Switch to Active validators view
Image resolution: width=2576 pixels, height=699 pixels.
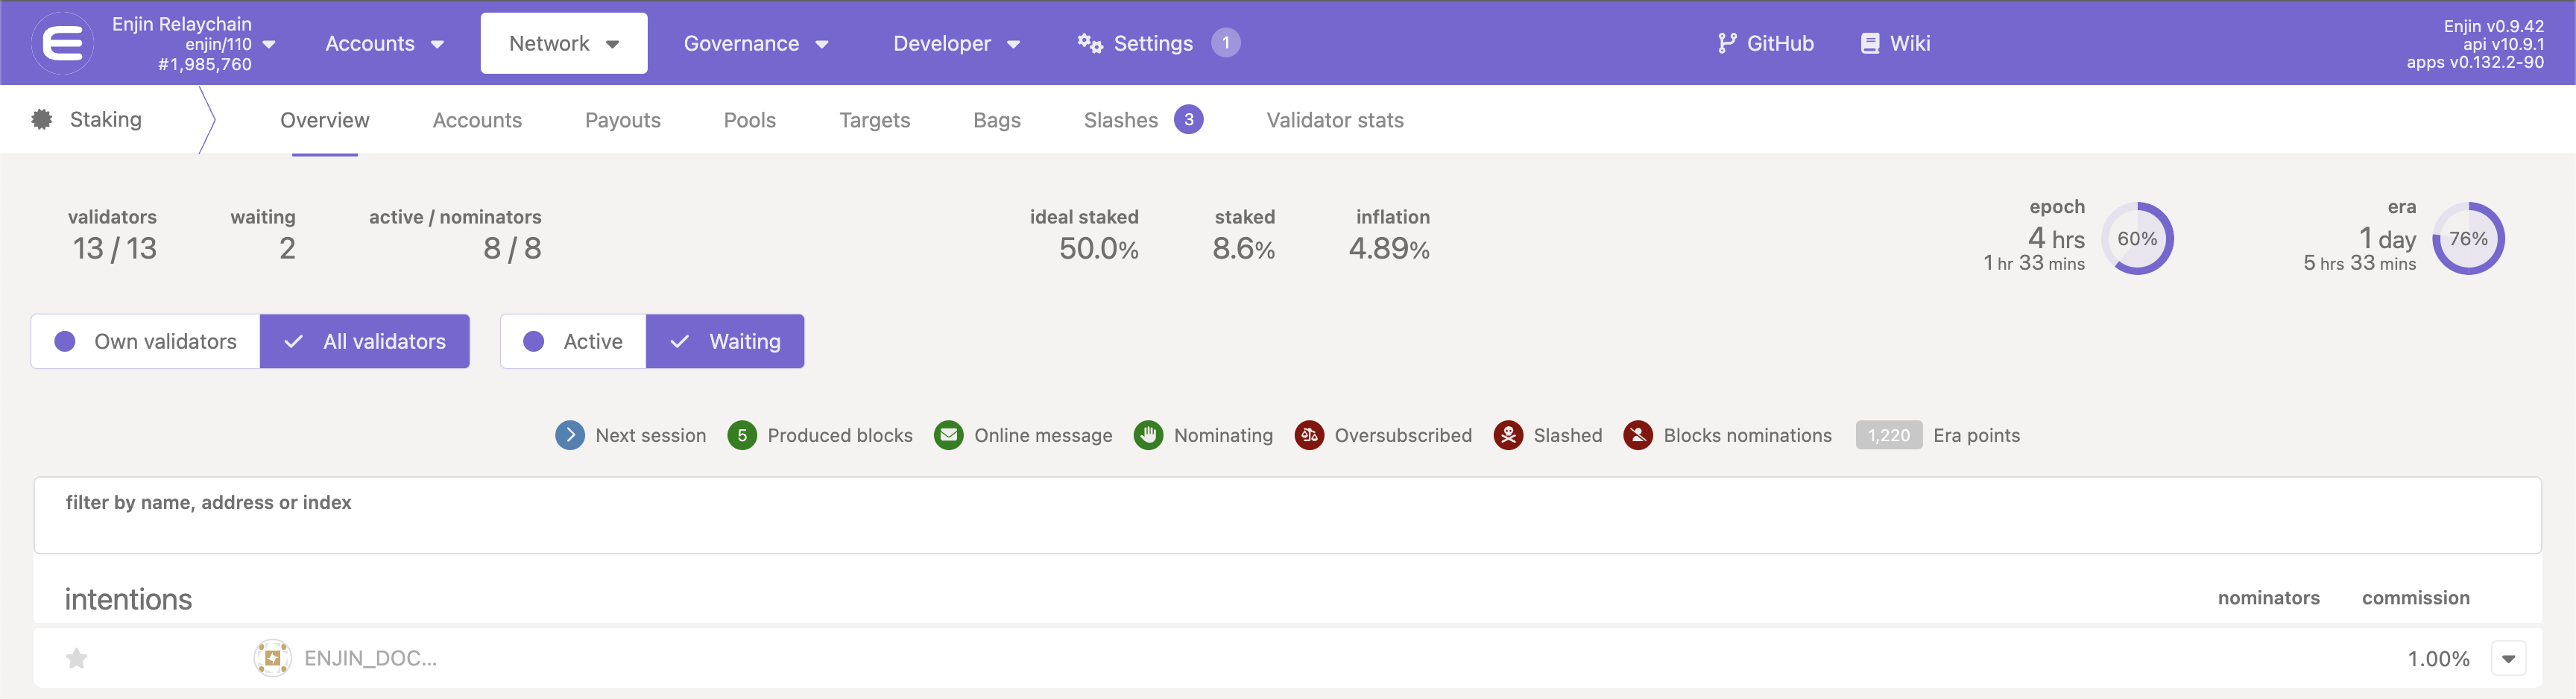(x=574, y=341)
